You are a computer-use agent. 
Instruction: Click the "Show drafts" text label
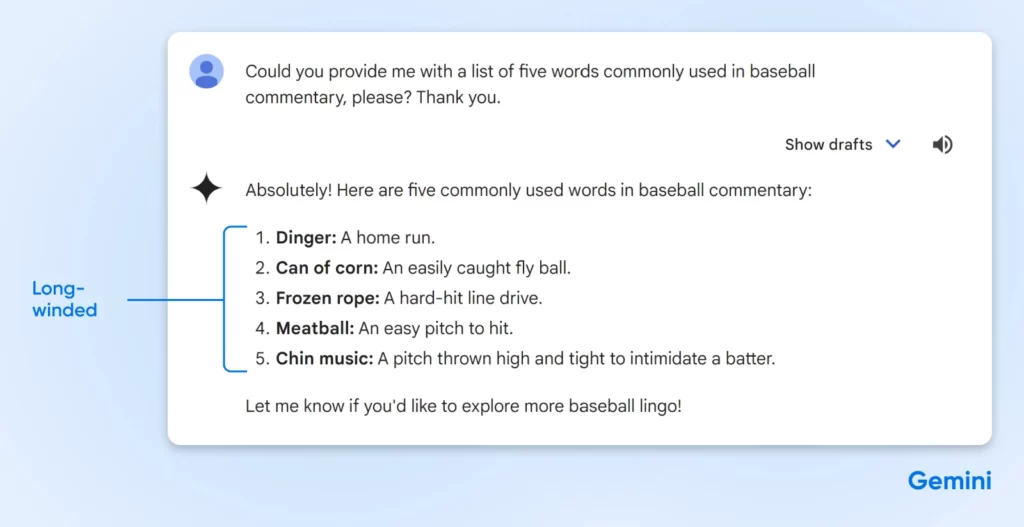point(828,145)
